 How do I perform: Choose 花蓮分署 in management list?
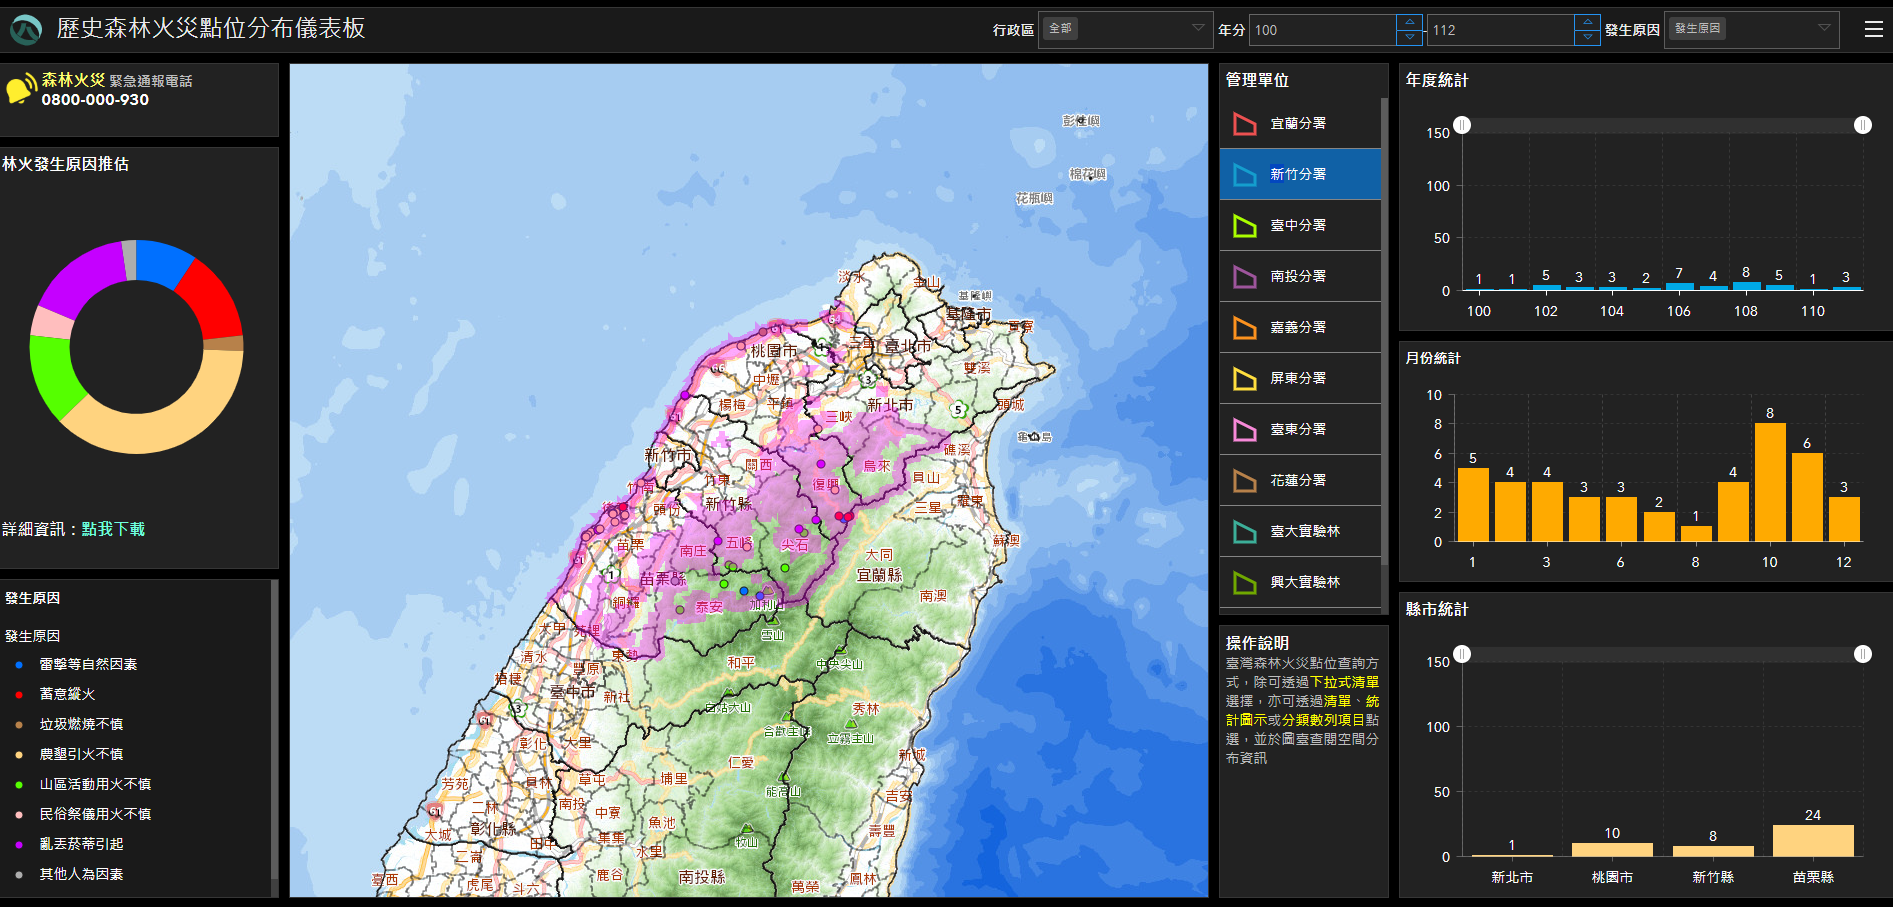[1298, 480]
